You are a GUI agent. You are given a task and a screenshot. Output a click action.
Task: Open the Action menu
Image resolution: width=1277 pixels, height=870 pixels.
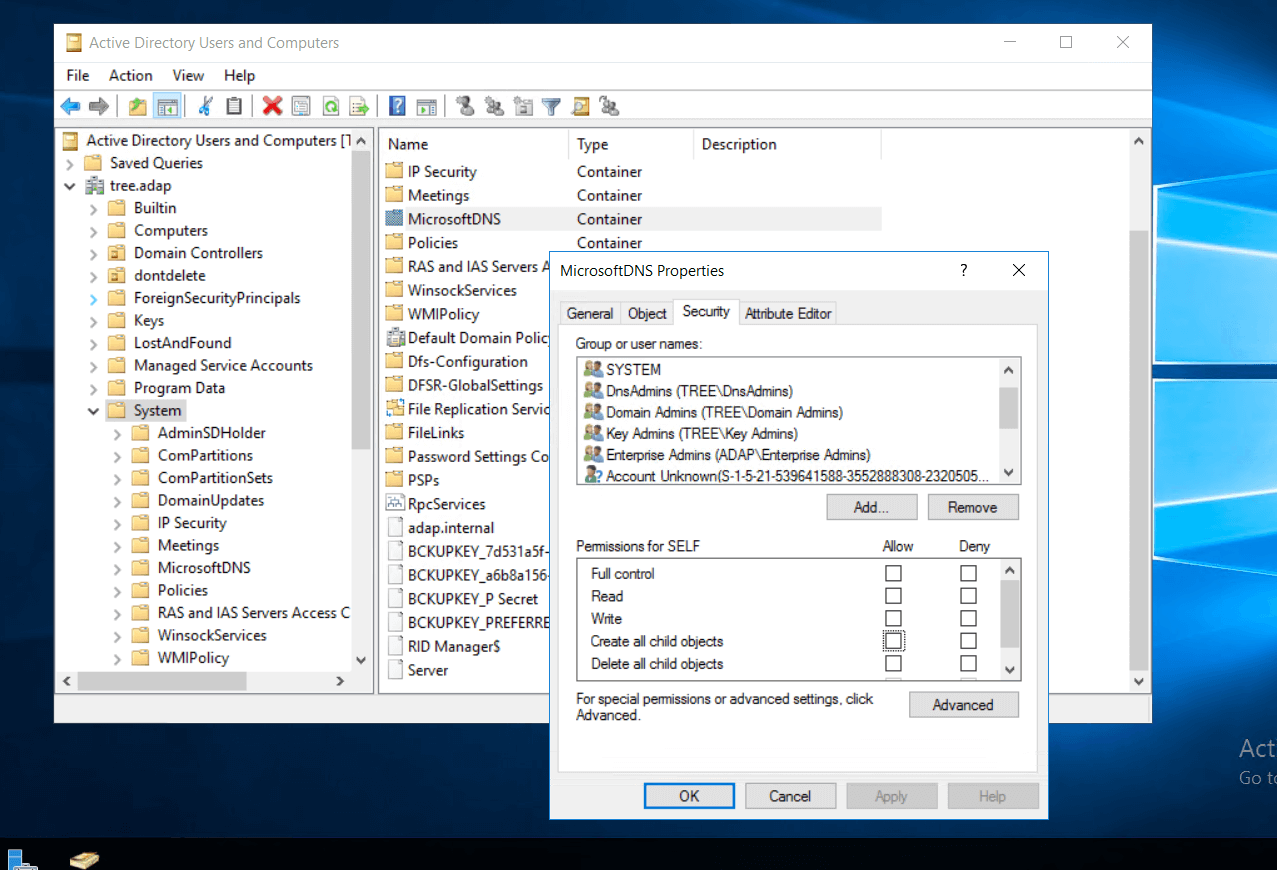point(130,76)
